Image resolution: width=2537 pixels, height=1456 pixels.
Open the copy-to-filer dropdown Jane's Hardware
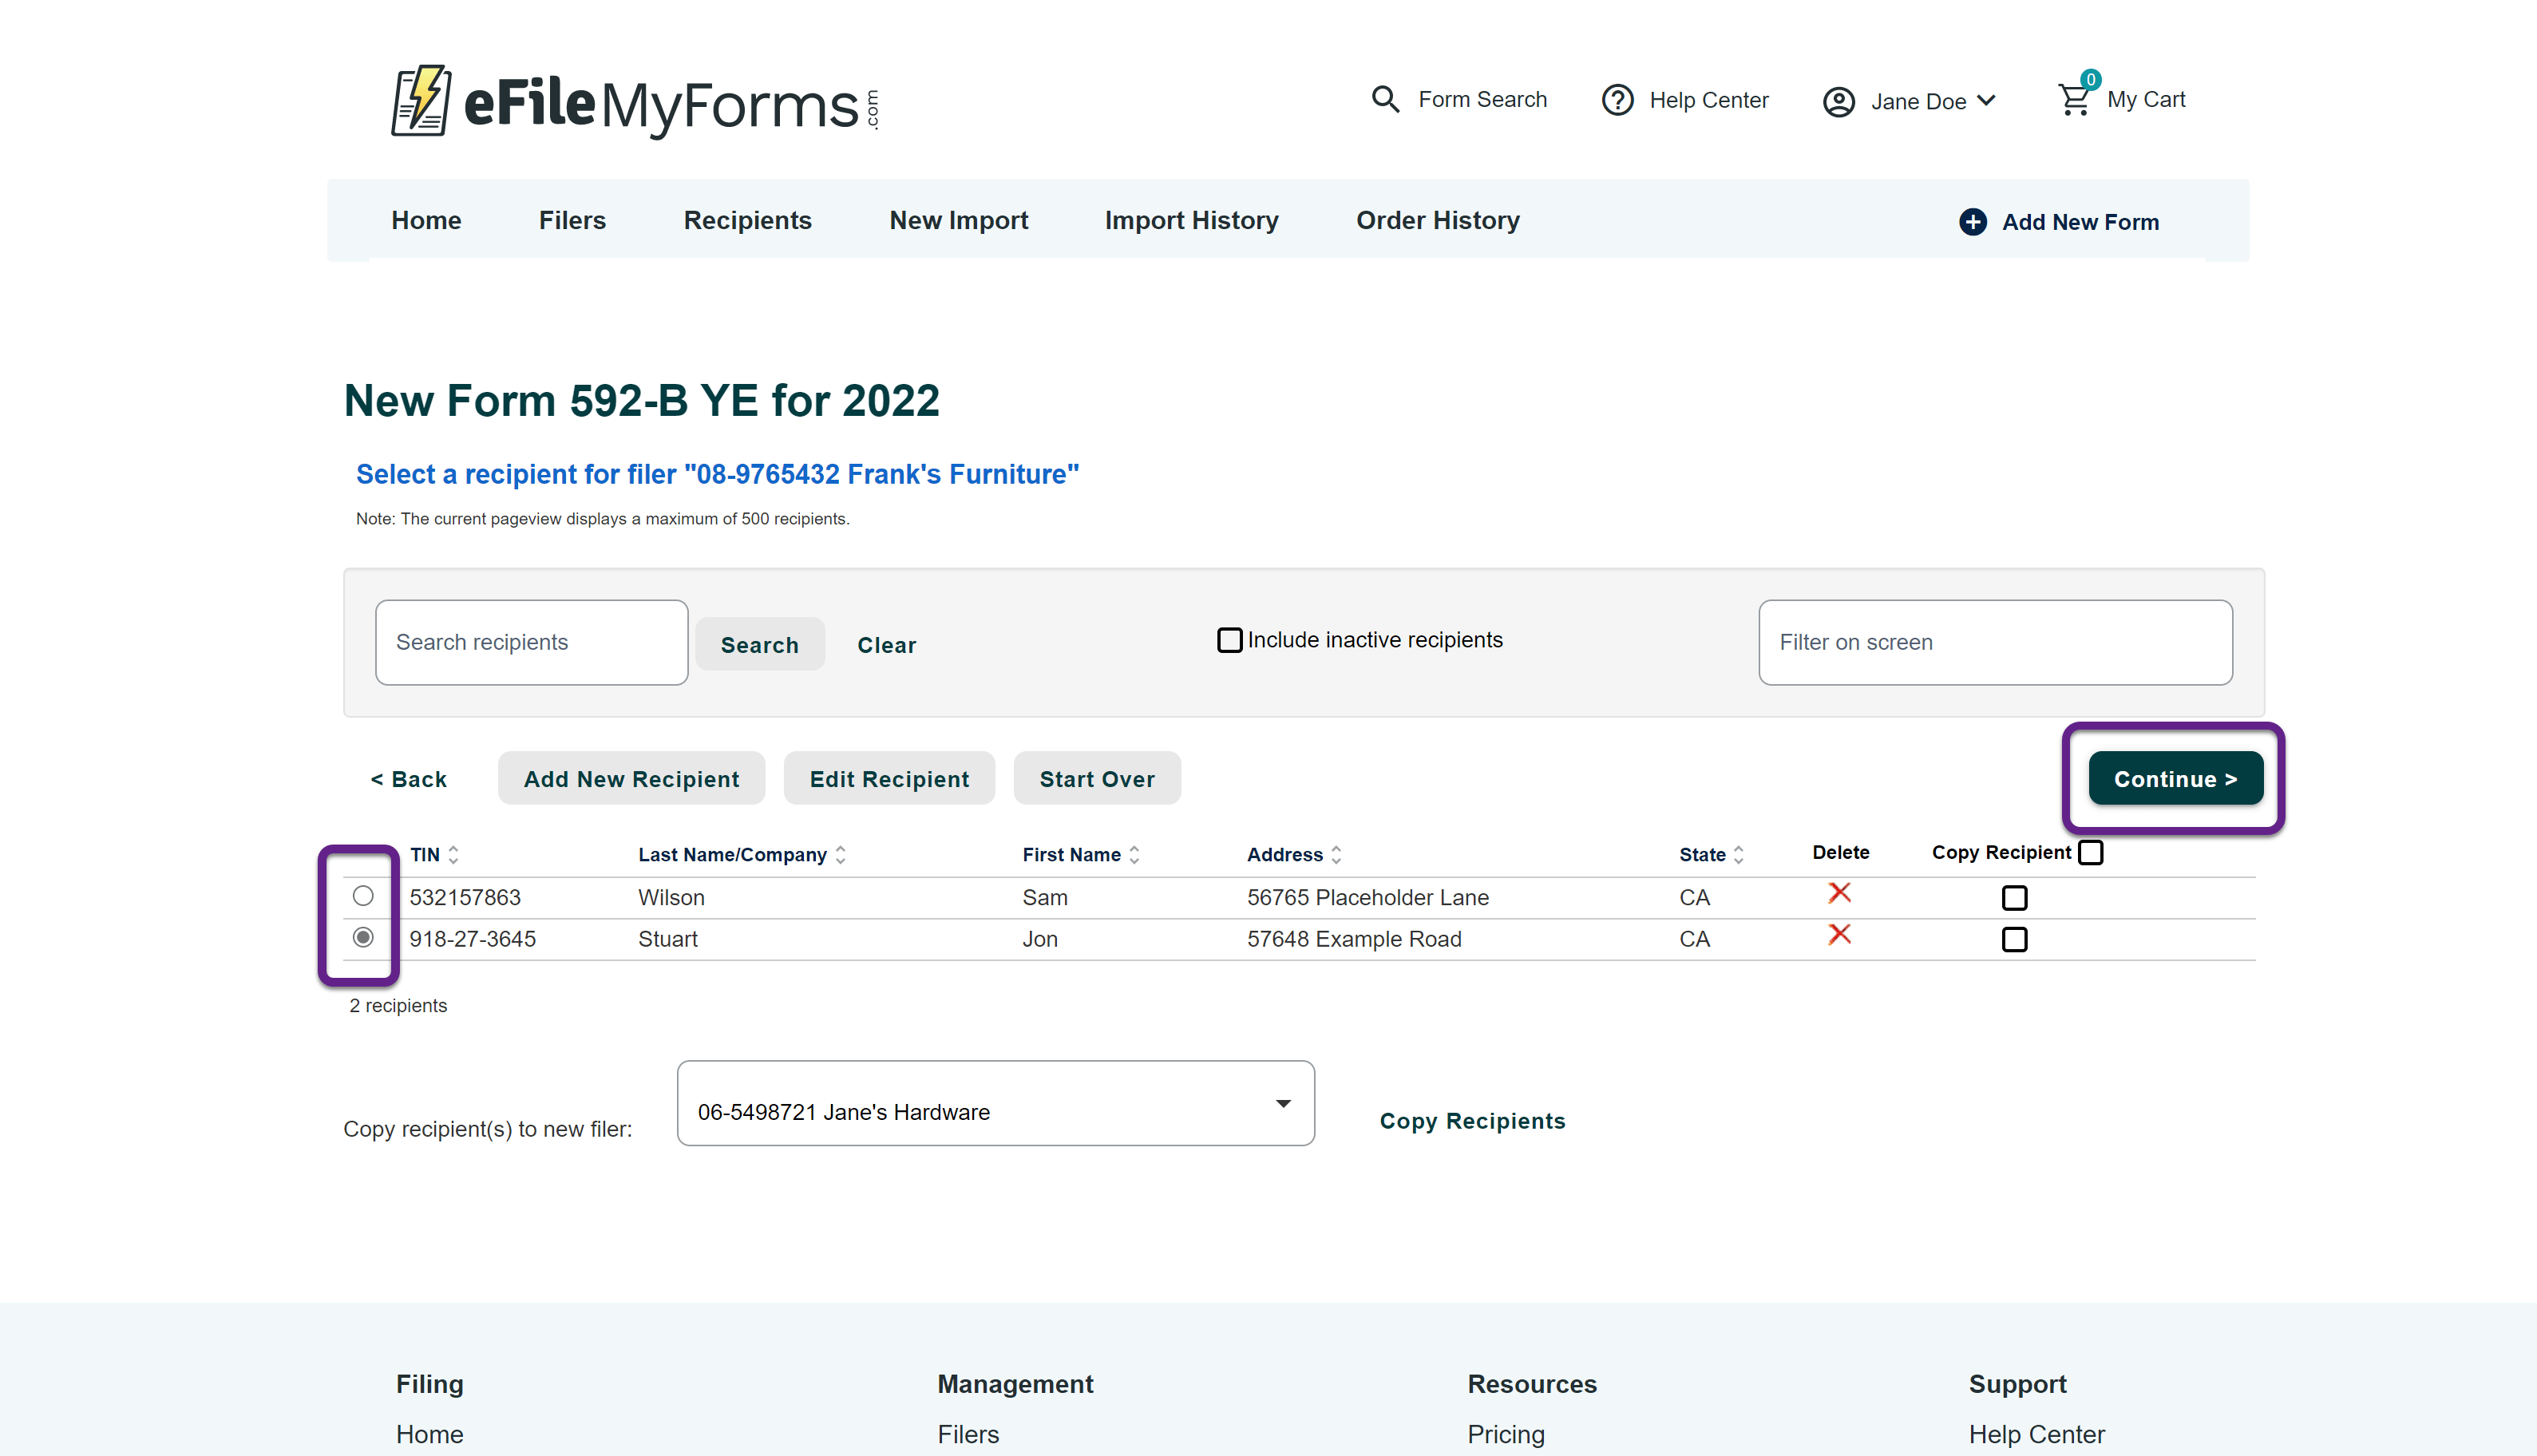click(x=995, y=1104)
